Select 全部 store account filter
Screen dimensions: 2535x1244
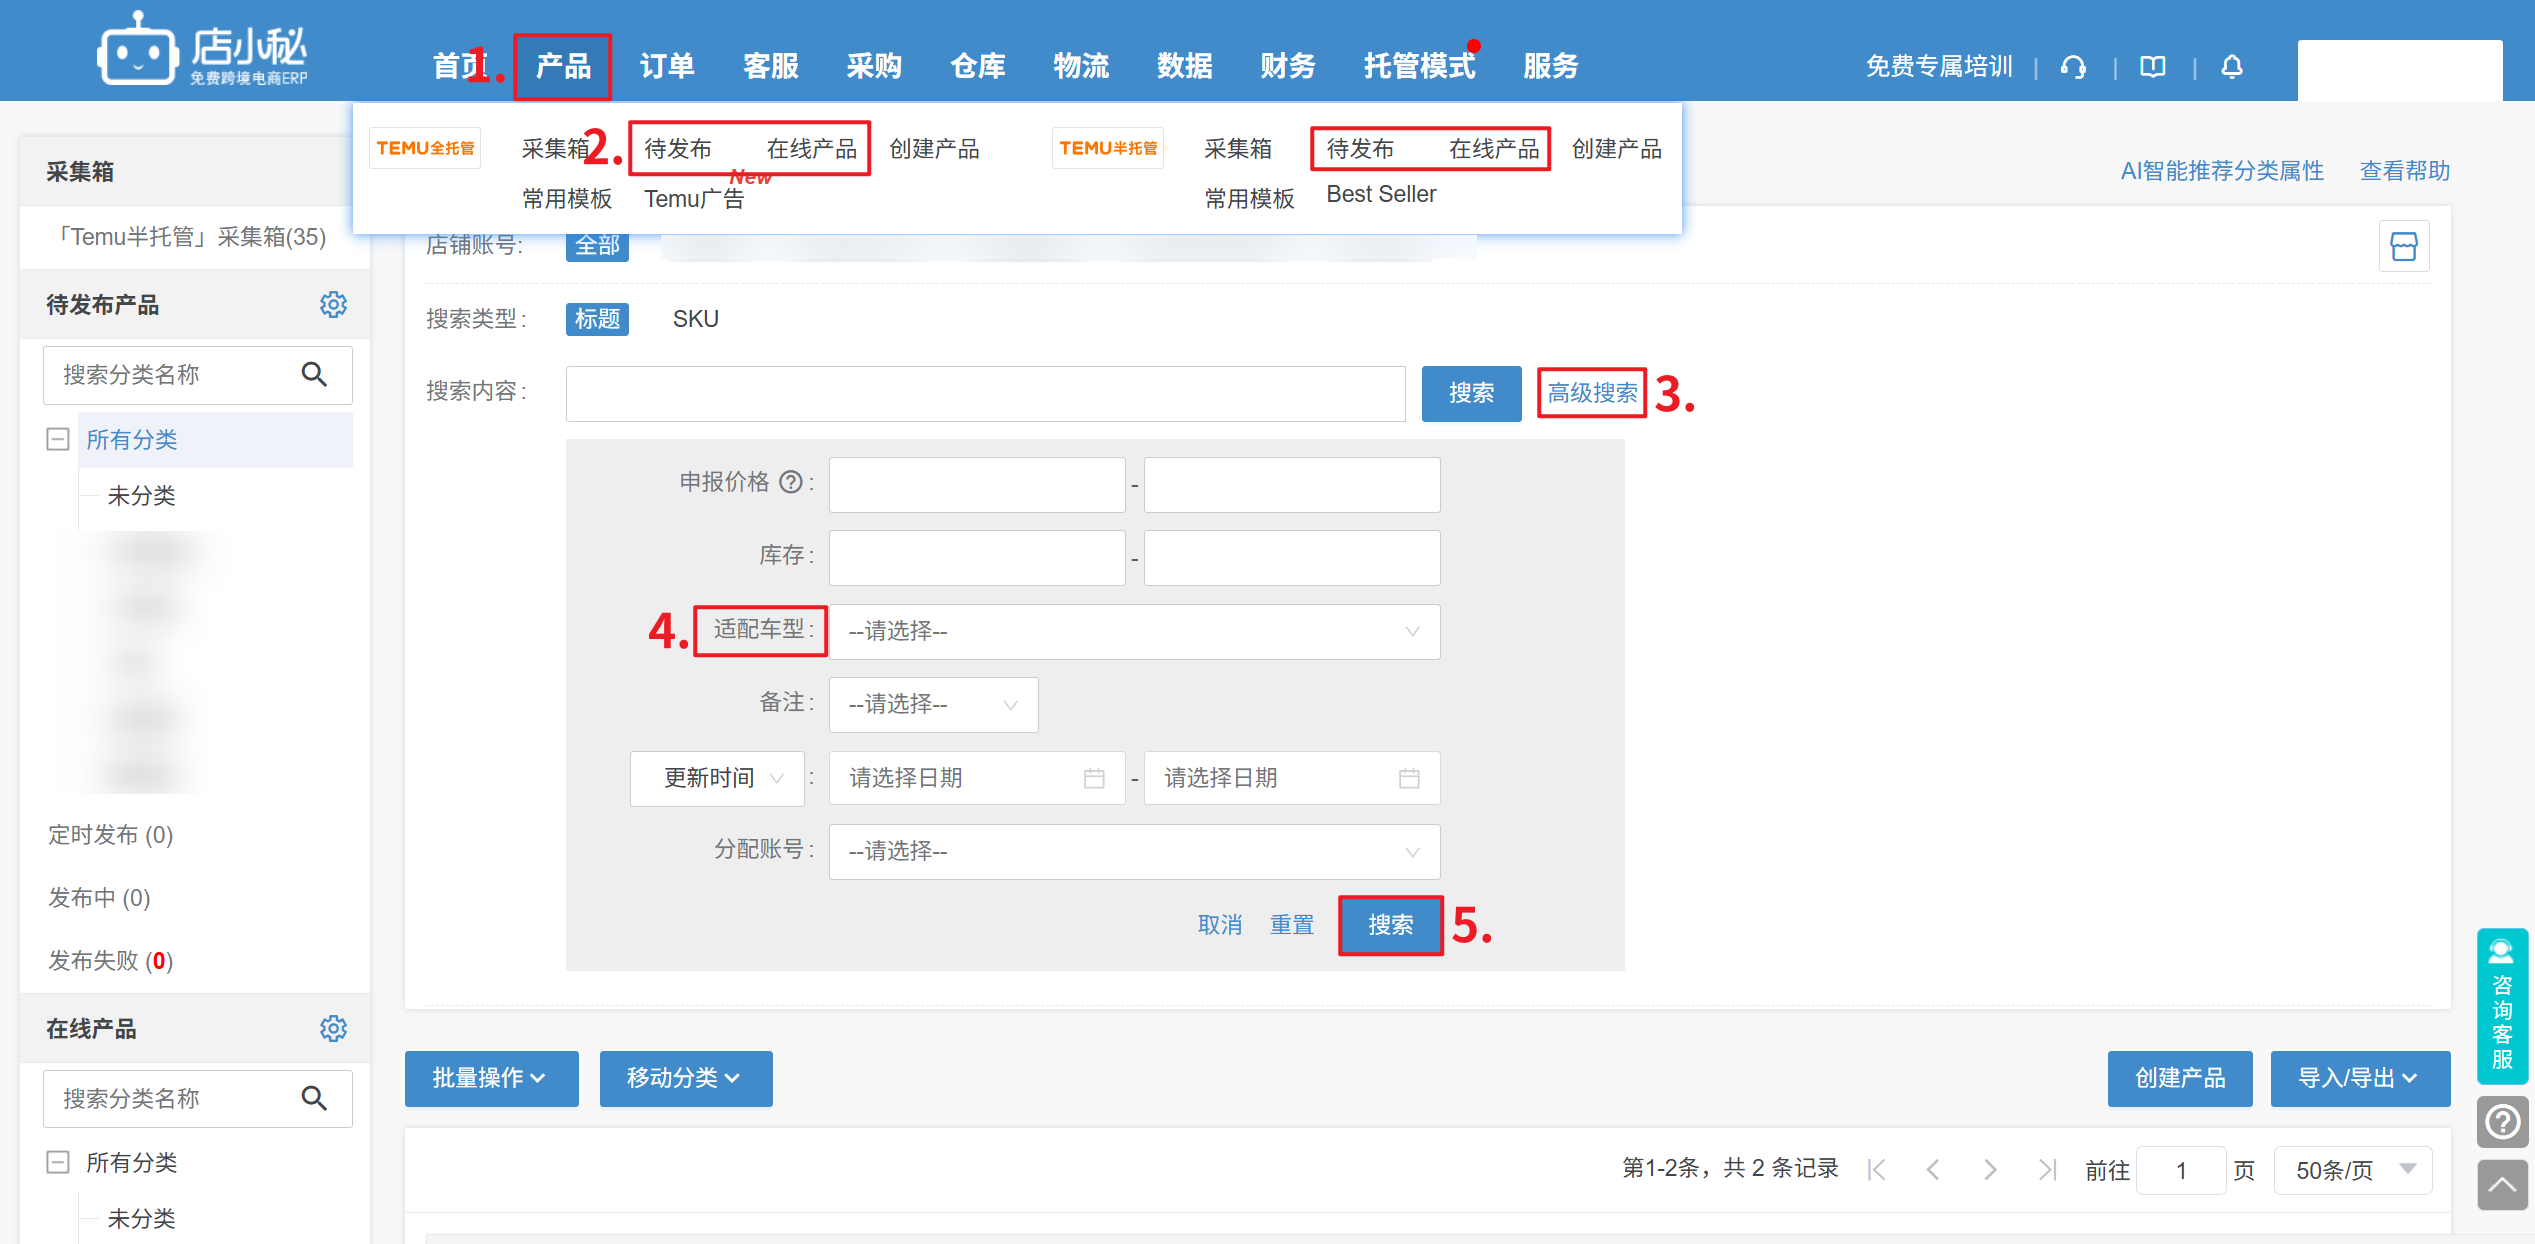pos(597,246)
